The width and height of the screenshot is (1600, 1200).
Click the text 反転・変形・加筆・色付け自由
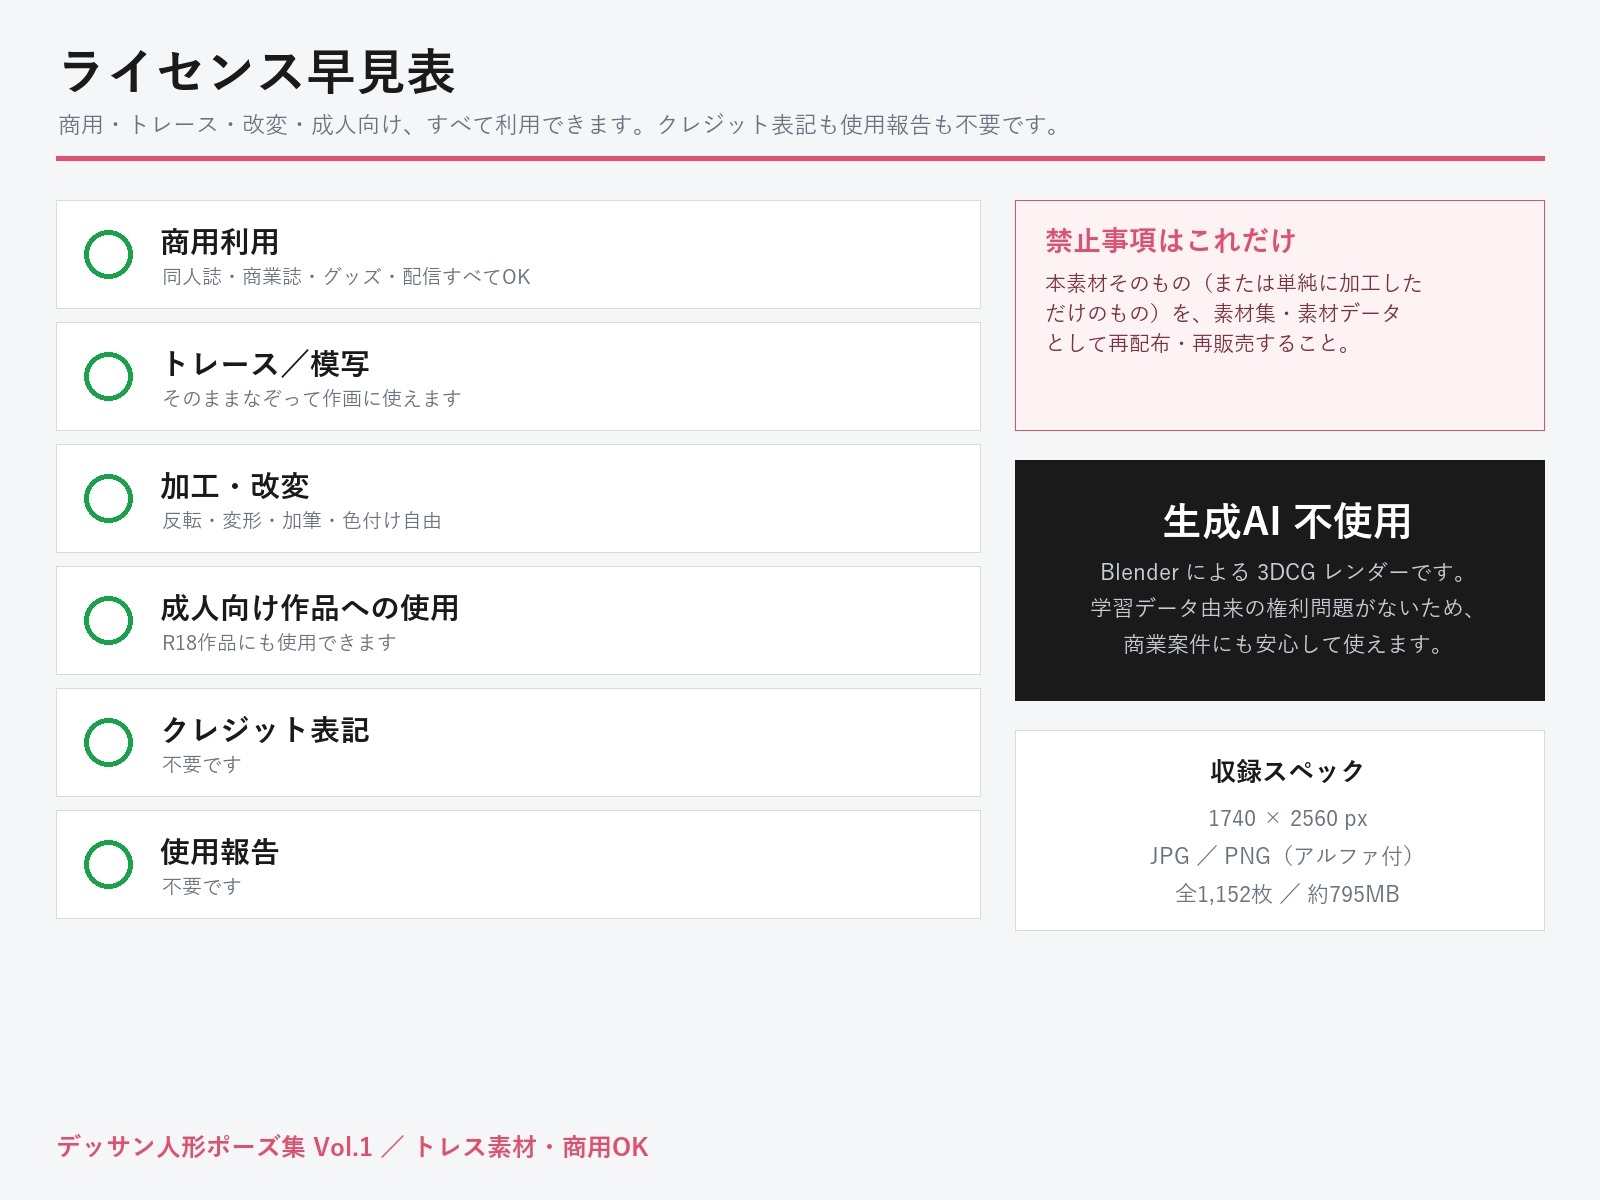[302, 521]
